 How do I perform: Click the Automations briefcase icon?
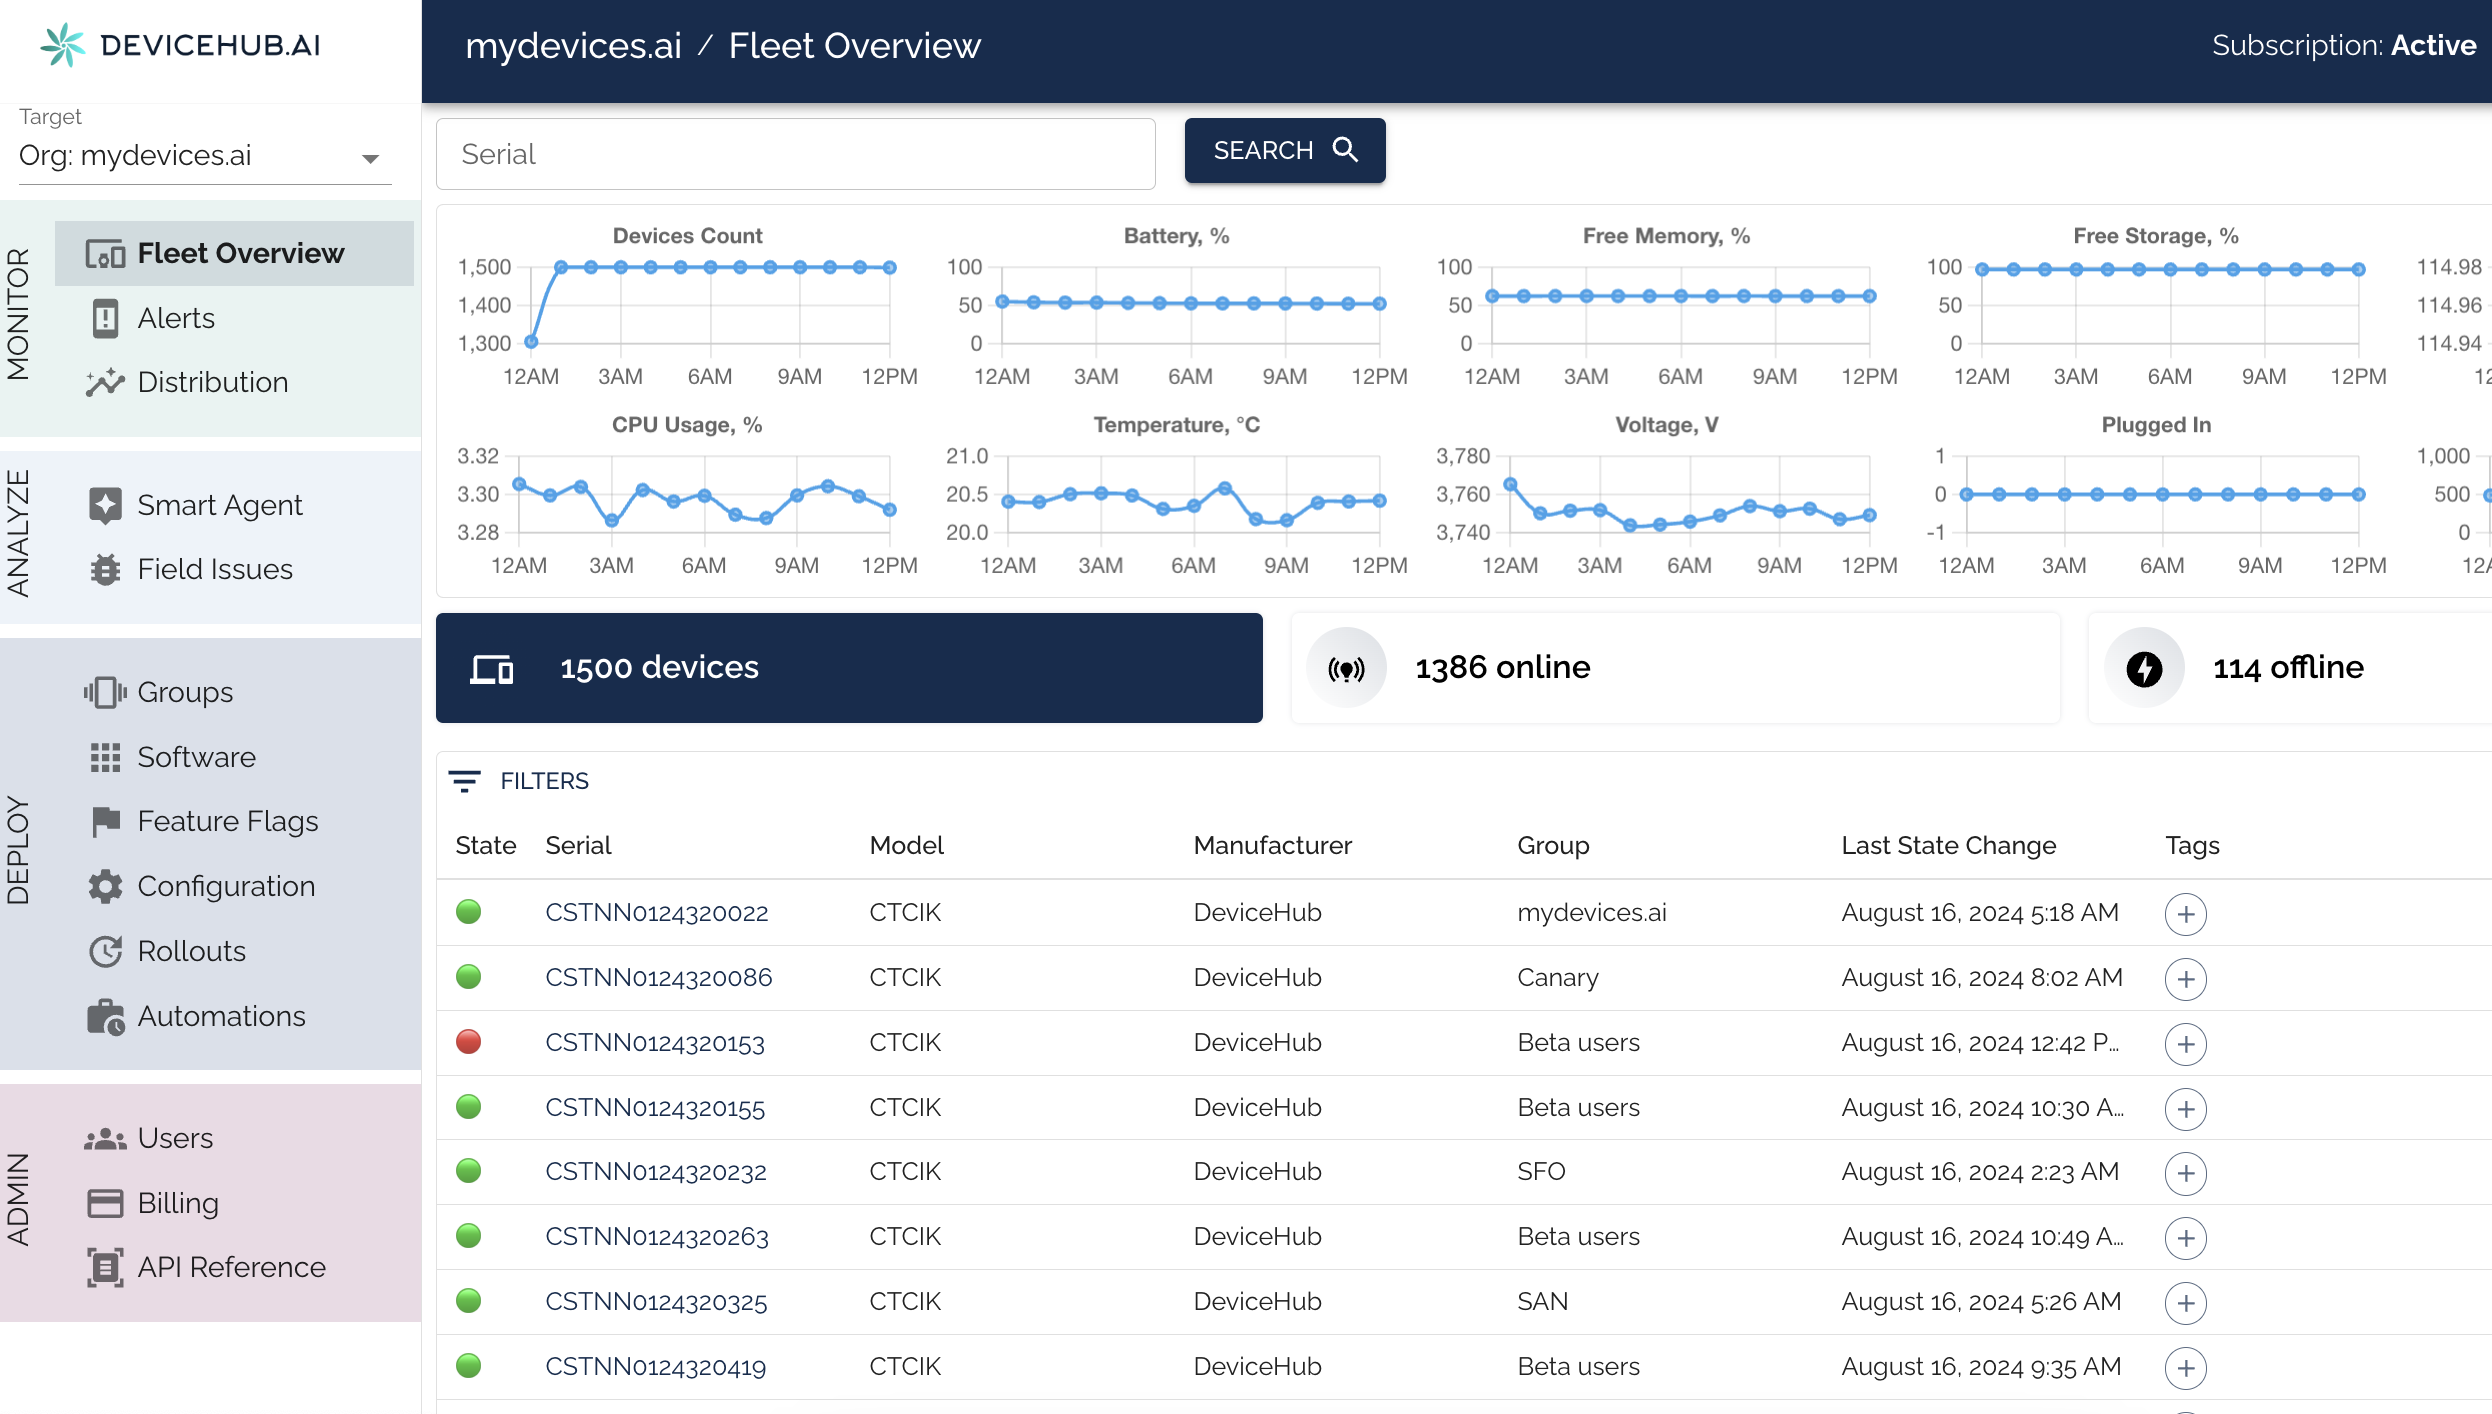105,1016
